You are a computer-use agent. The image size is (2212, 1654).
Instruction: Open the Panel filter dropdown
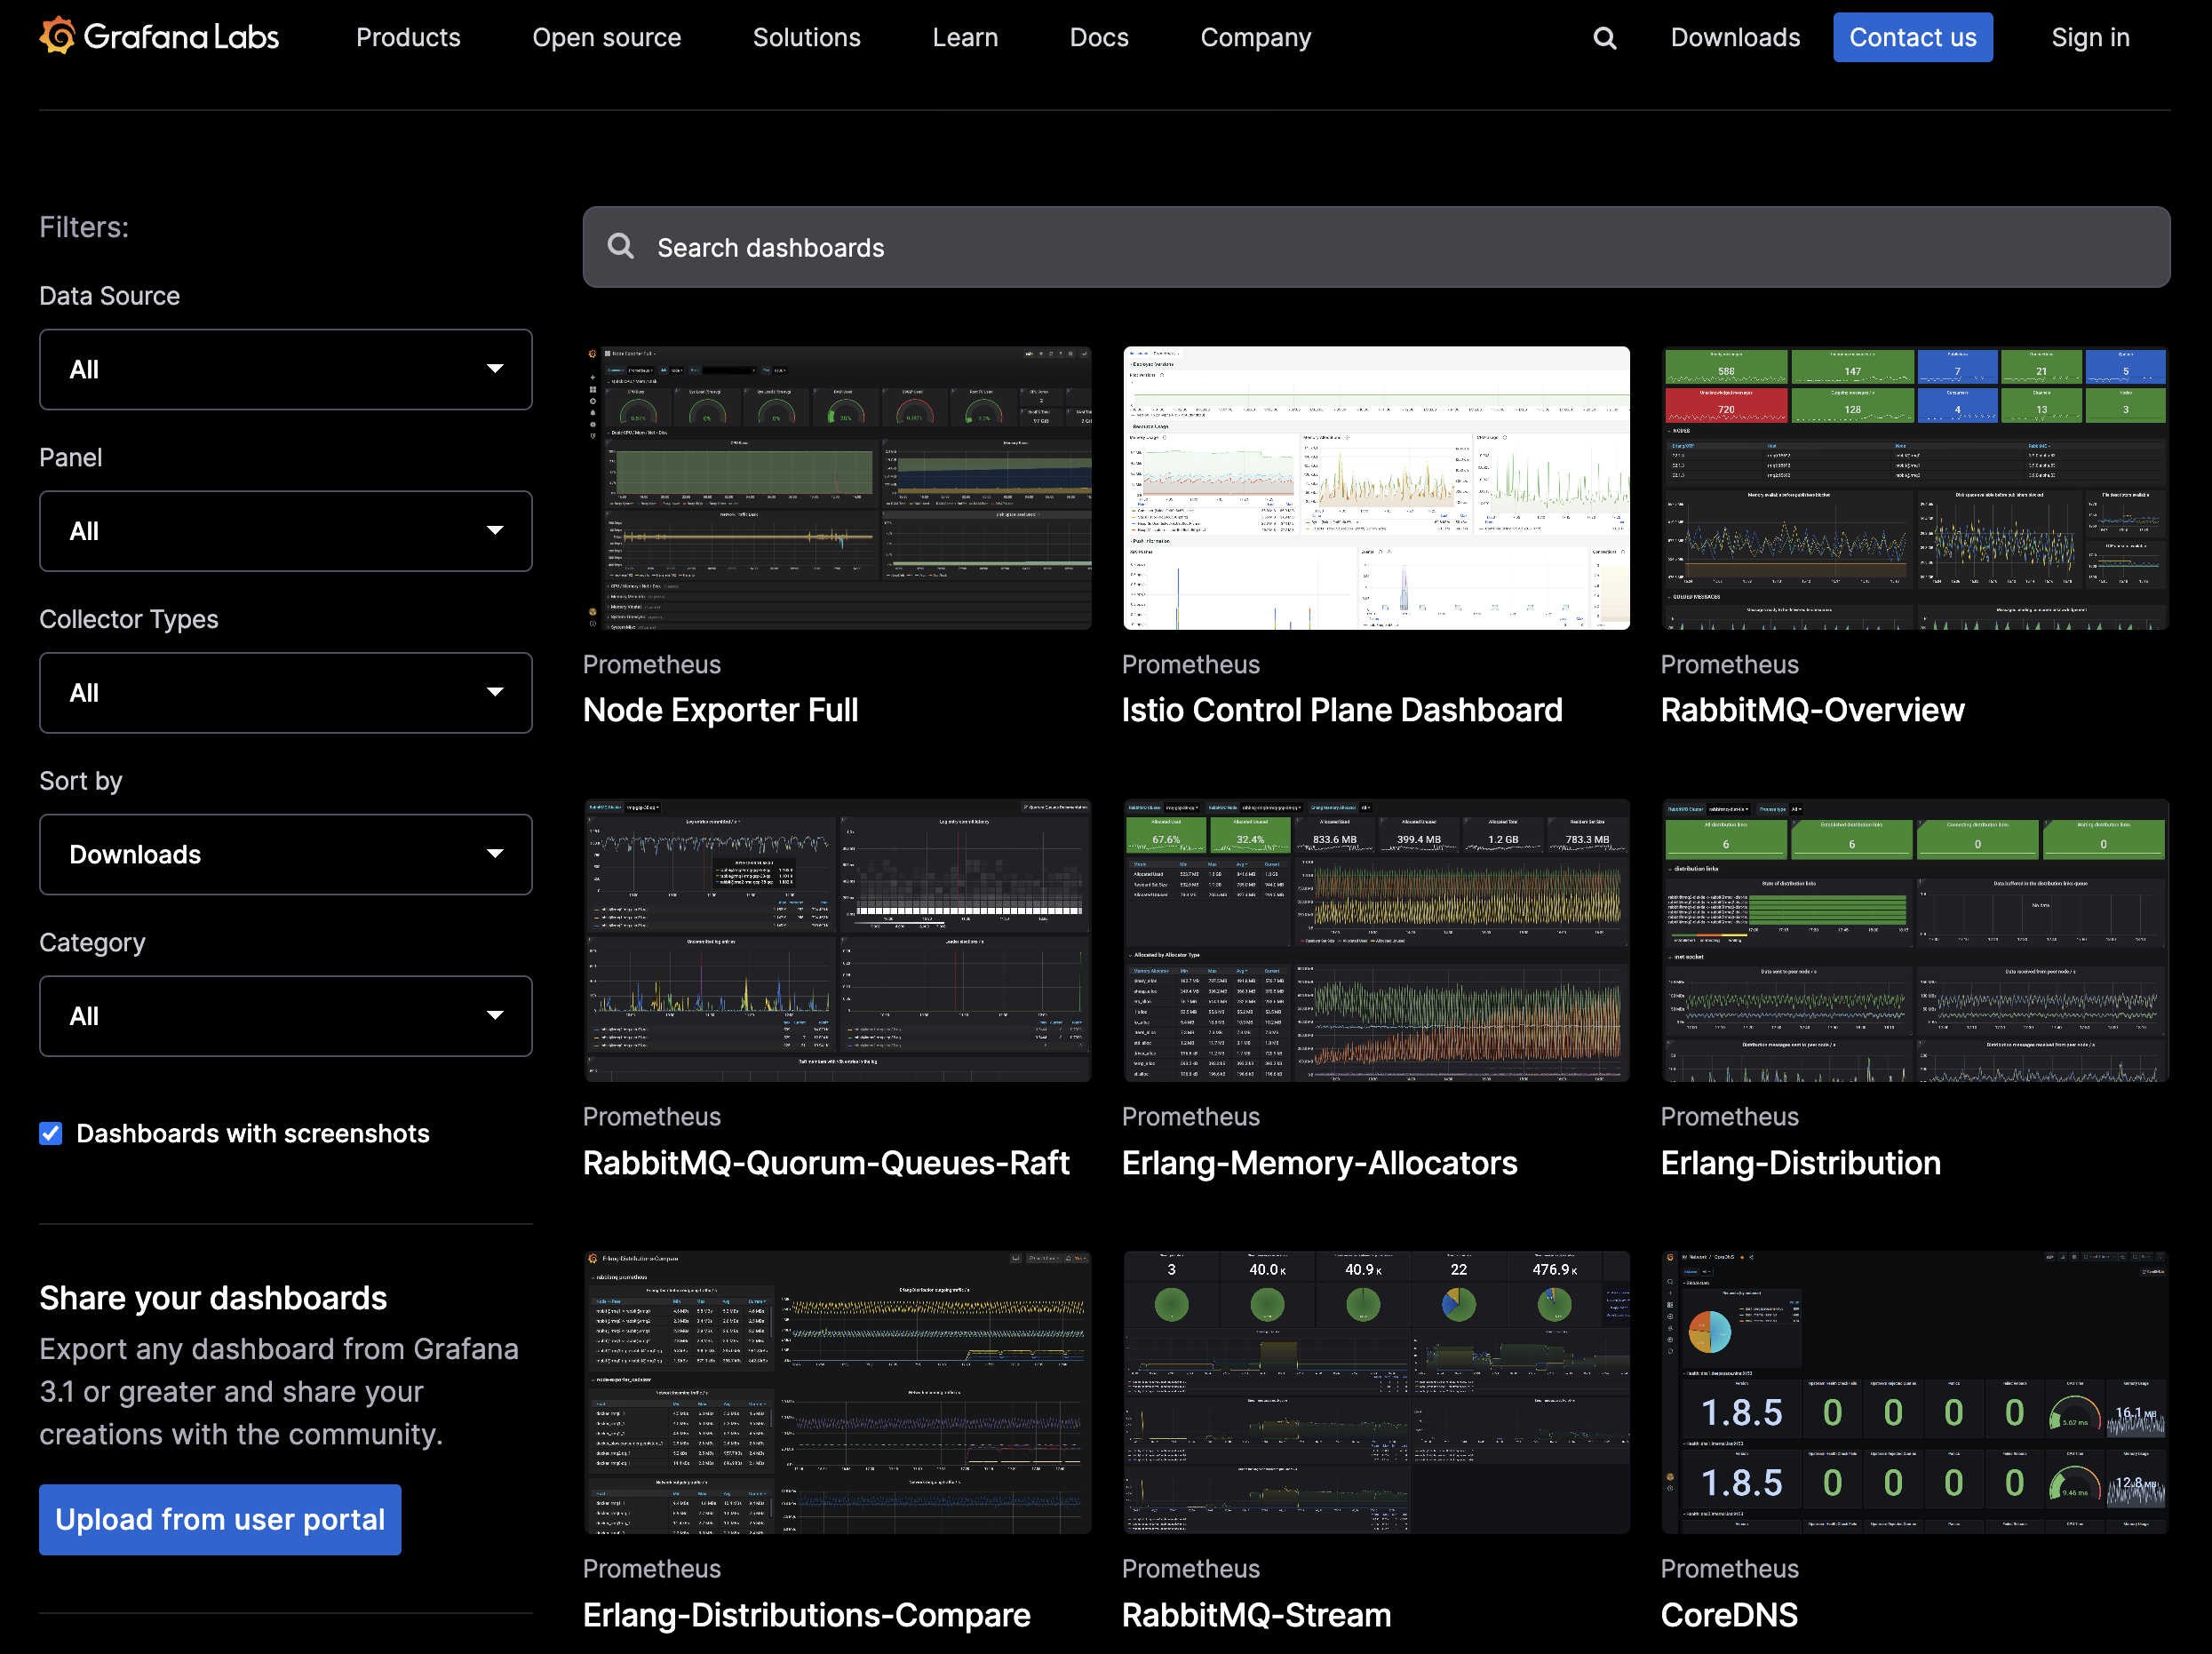(285, 531)
